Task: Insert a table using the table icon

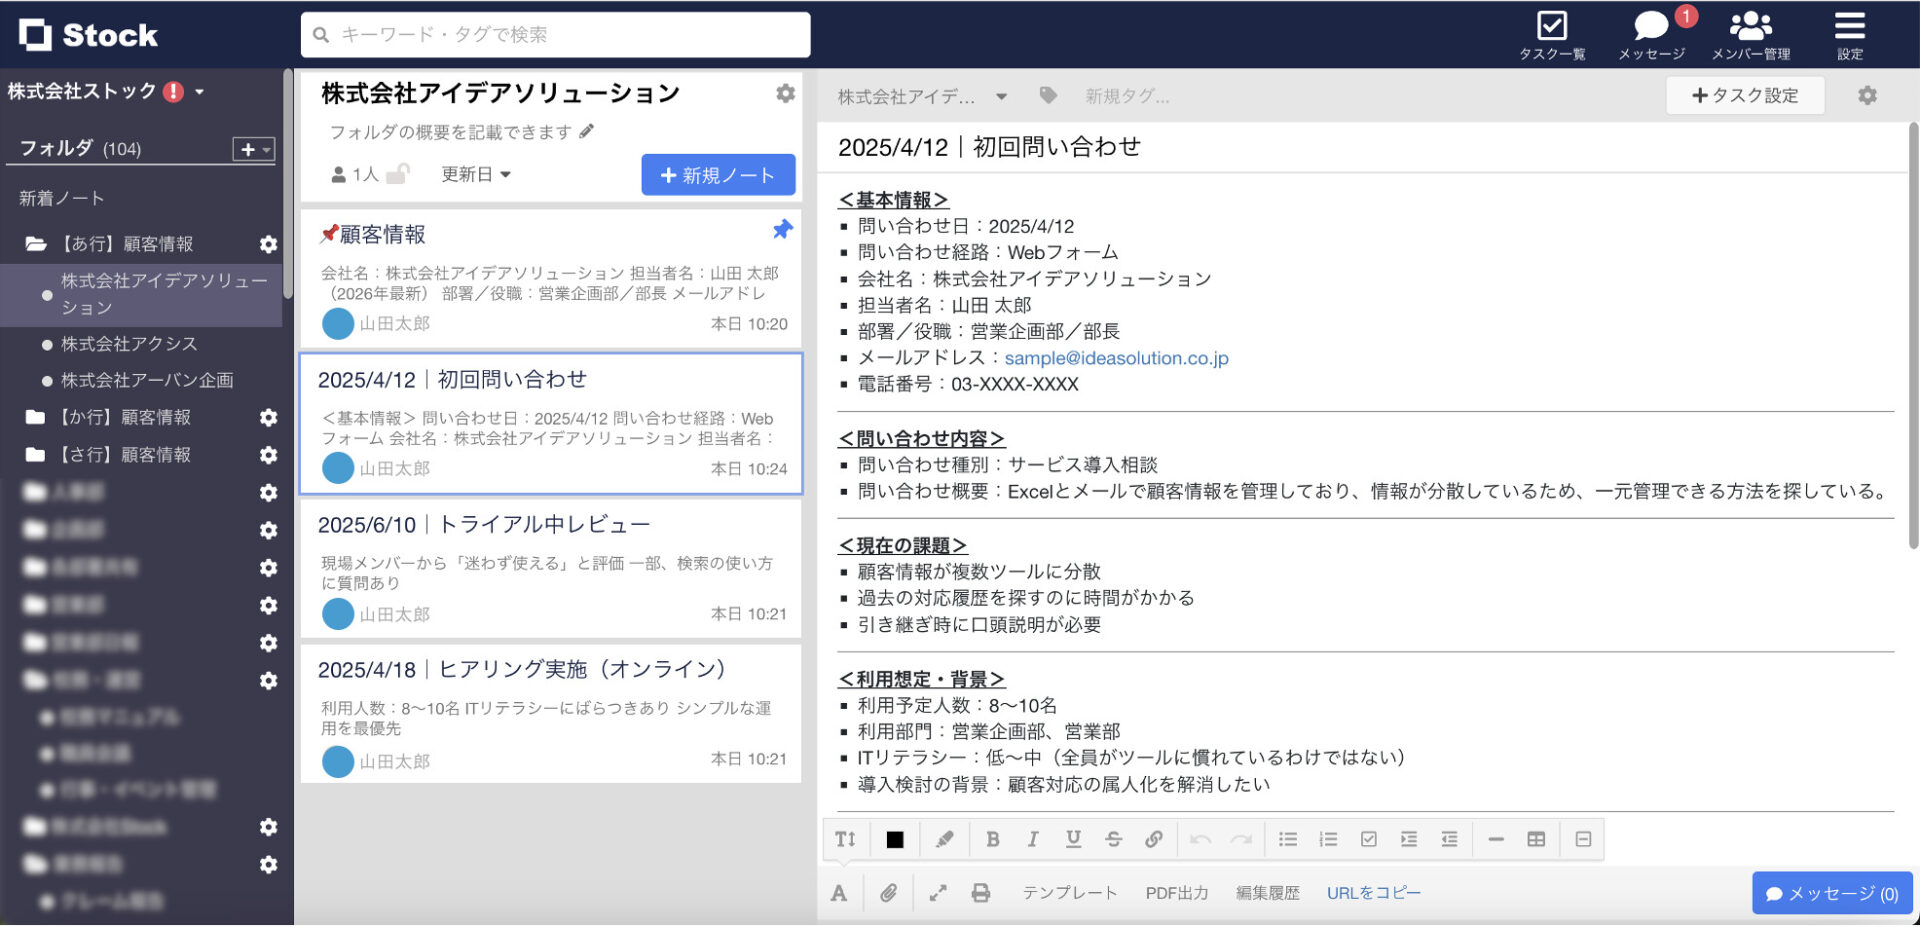Action: click(1537, 839)
